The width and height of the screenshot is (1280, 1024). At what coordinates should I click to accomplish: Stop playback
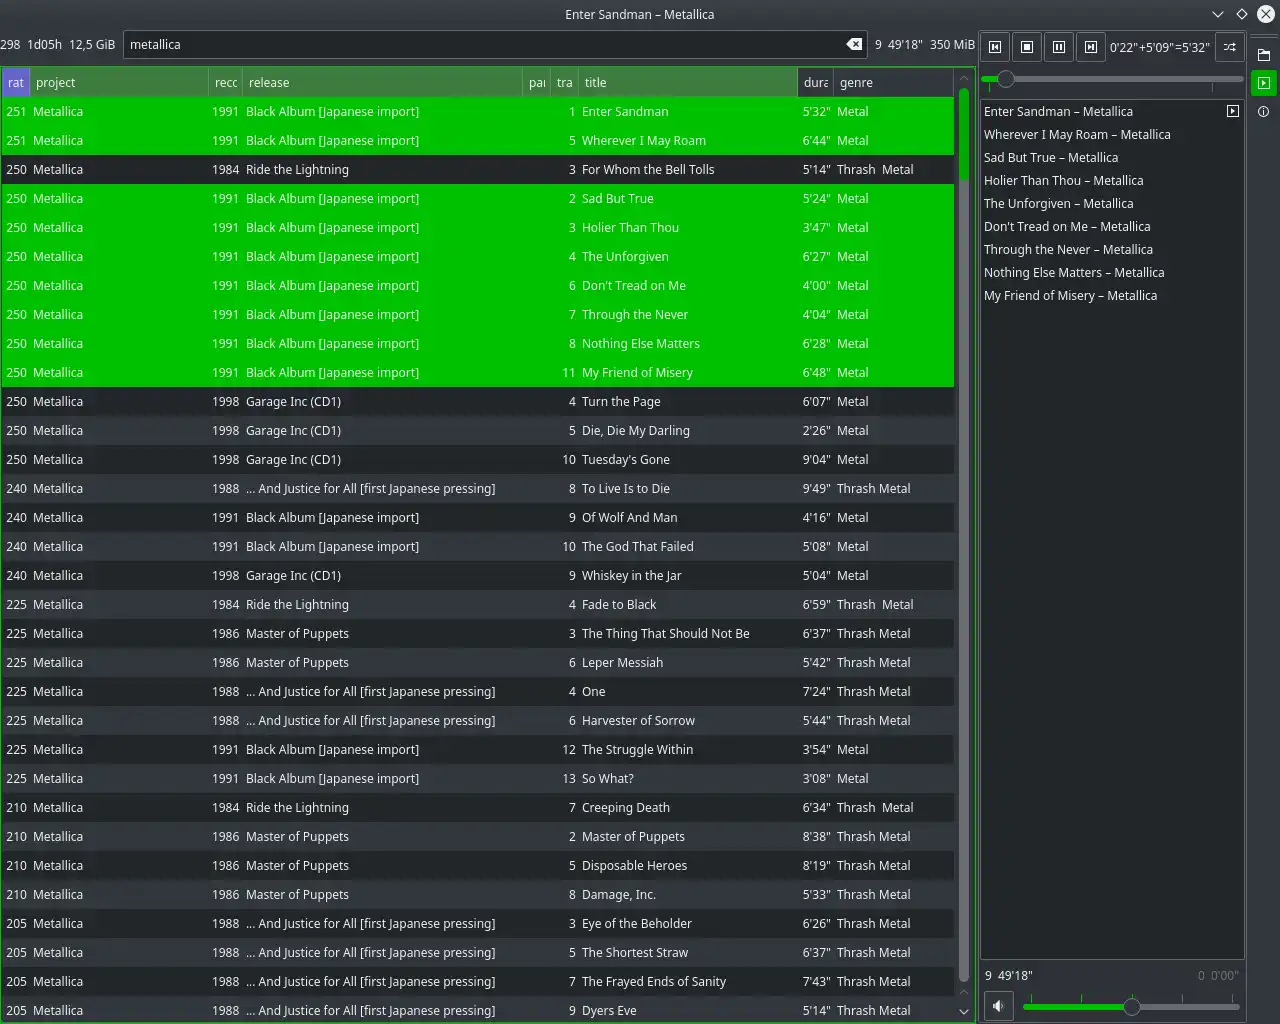pos(1027,47)
